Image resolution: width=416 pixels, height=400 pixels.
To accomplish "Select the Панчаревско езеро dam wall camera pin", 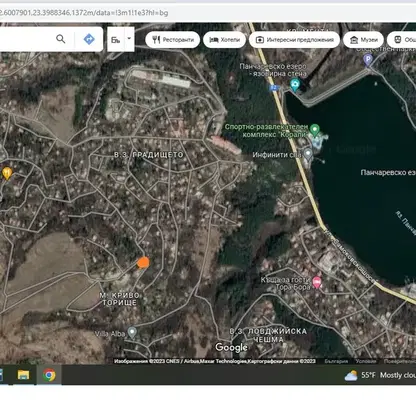I will tap(295, 84).
